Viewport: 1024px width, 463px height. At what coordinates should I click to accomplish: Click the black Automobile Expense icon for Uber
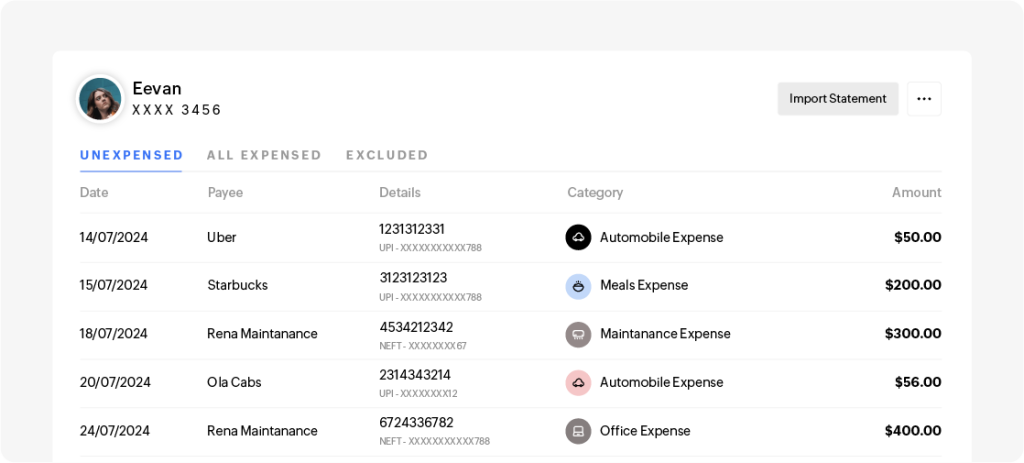(578, 237)
